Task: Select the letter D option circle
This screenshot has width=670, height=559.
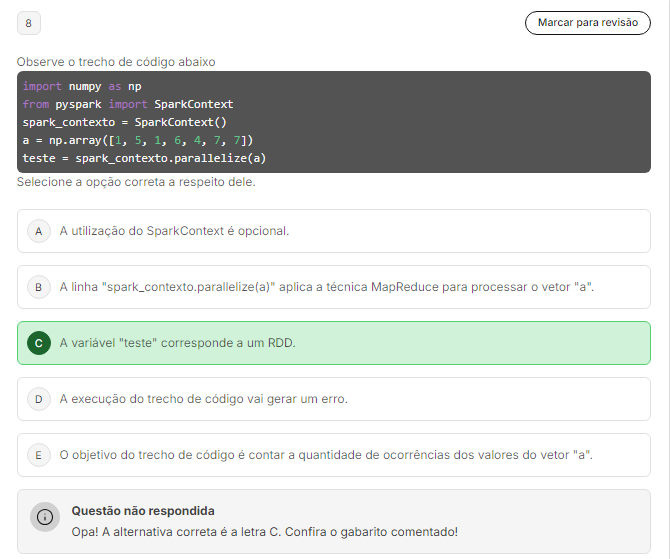Action: pyautogui.click(x=38, y=399)
